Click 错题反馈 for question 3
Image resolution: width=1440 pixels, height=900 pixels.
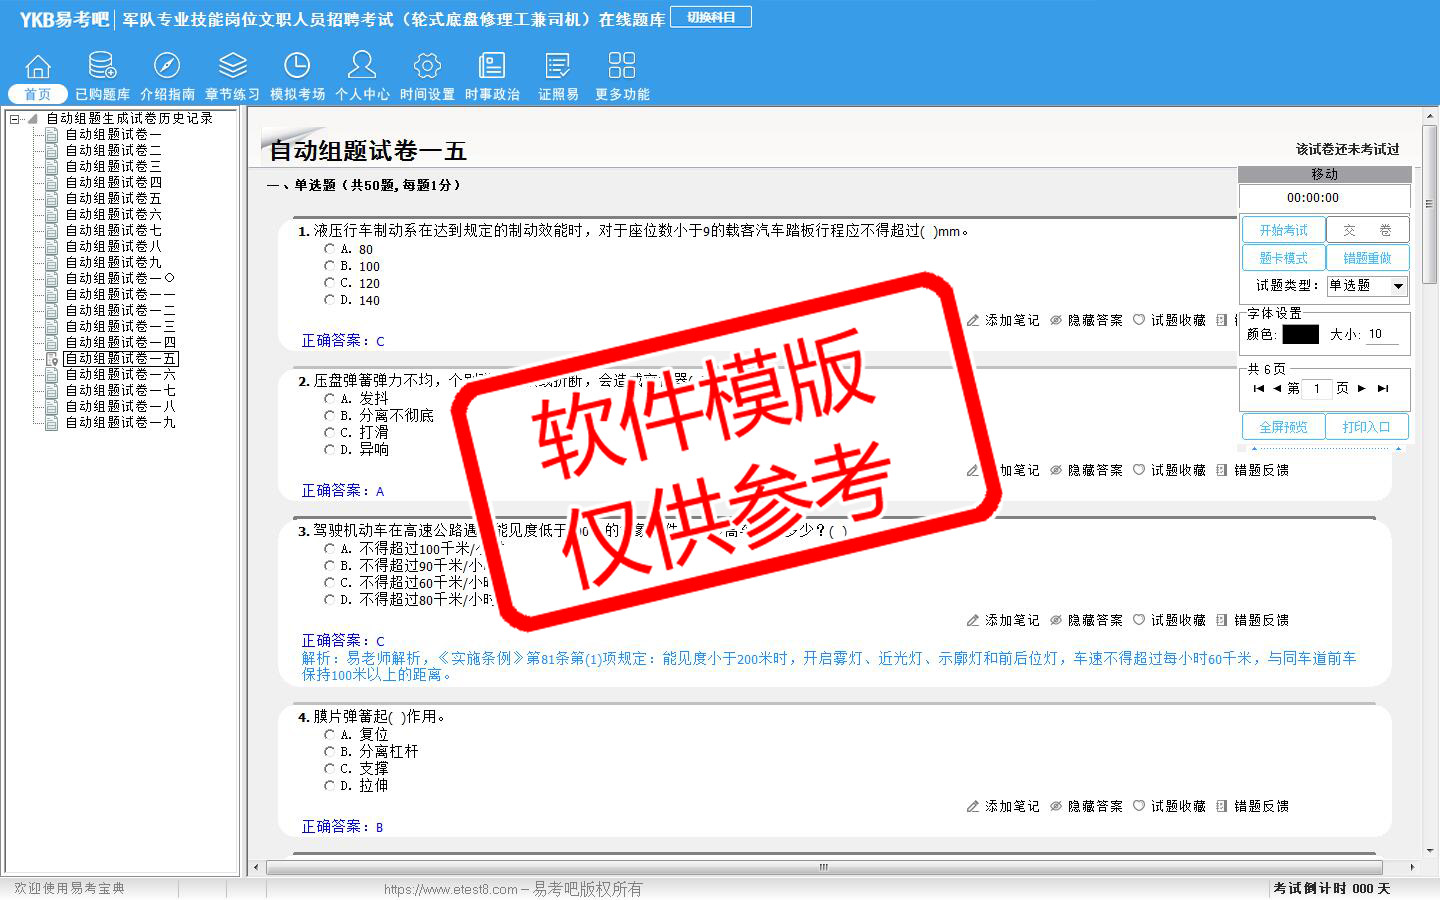click(1252, 620)
